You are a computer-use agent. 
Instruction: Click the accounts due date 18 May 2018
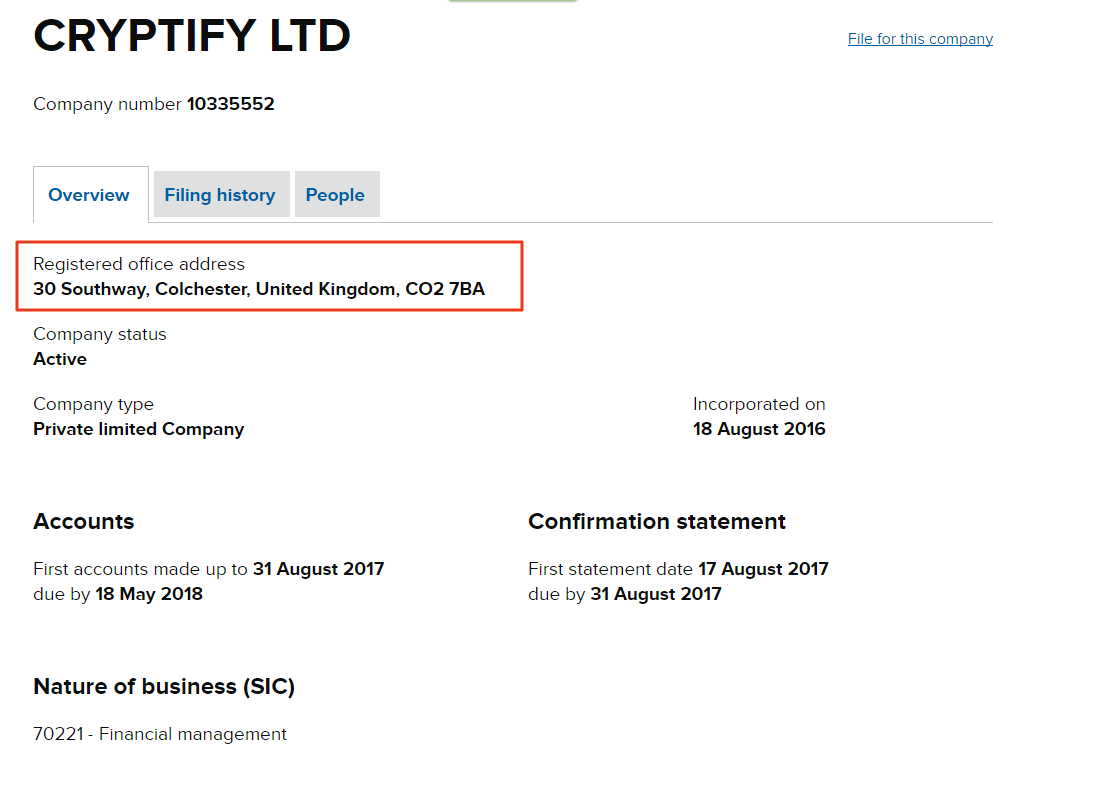coord(149,594)
